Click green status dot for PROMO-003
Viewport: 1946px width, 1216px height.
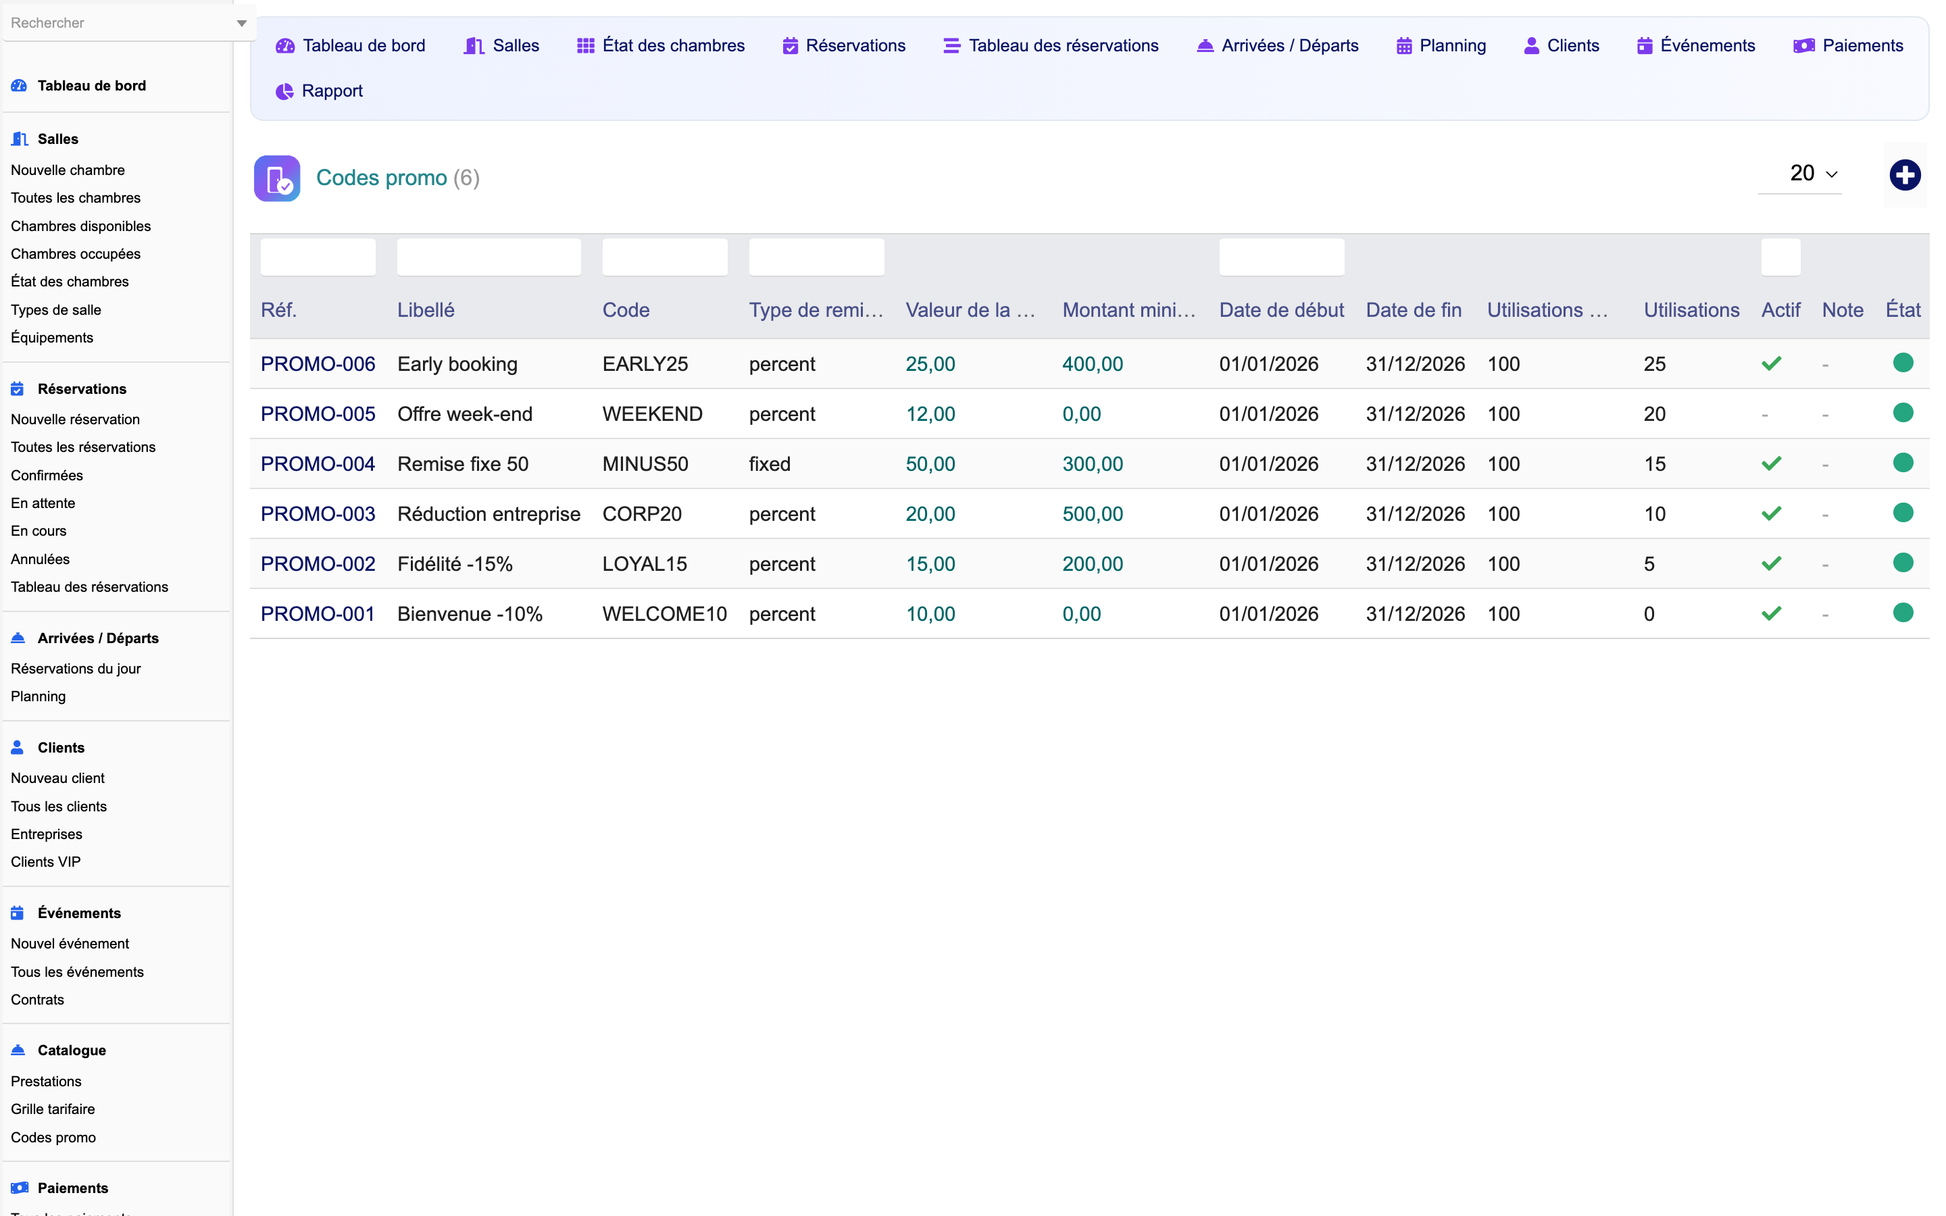[1903, 513]
